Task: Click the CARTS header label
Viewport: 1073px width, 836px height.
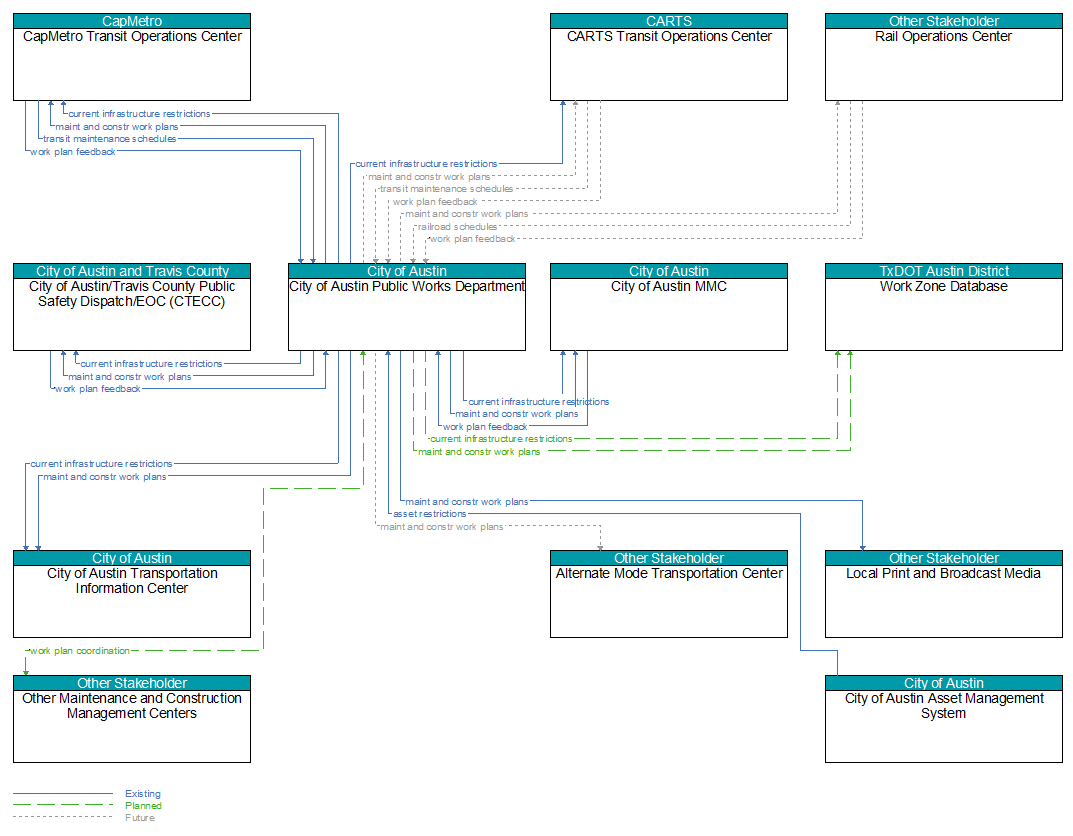Action: 669,21
